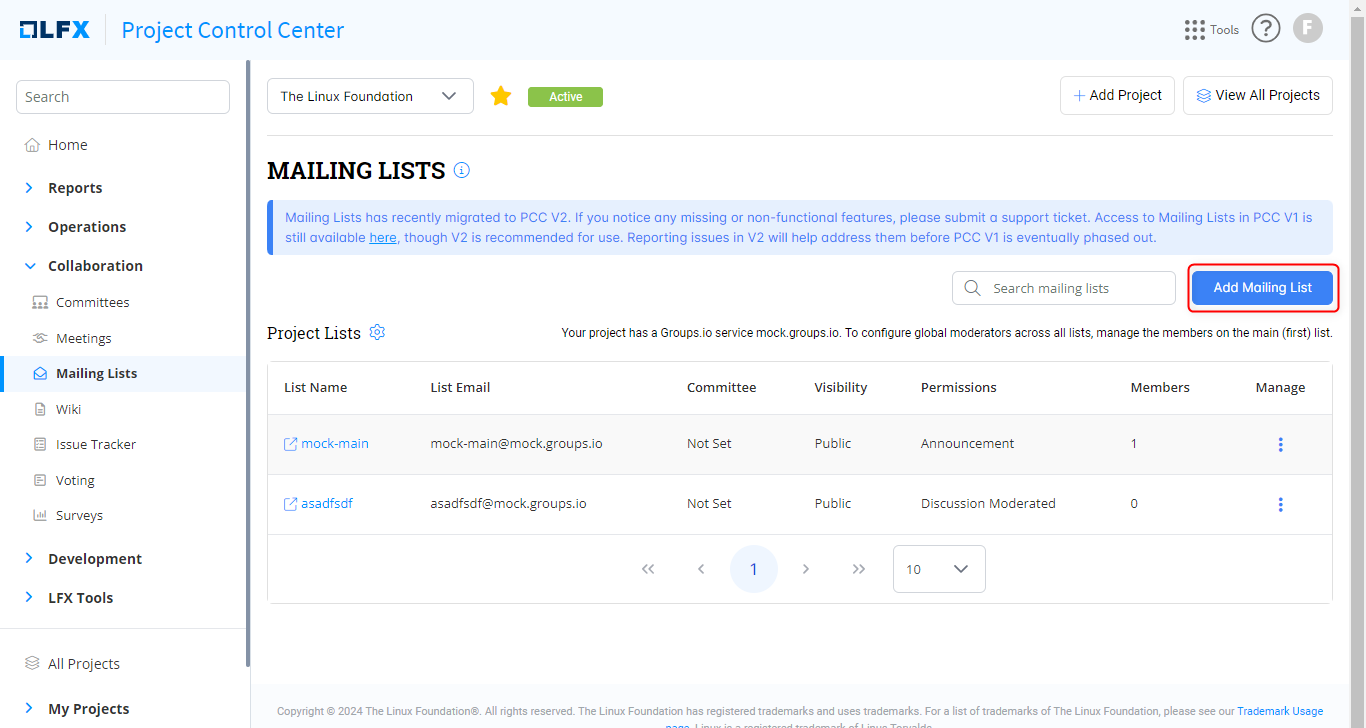Viewport: 1366px width, 728px height.
Task: Click the View All Projects button
Action: click(x=1257, y=95)
